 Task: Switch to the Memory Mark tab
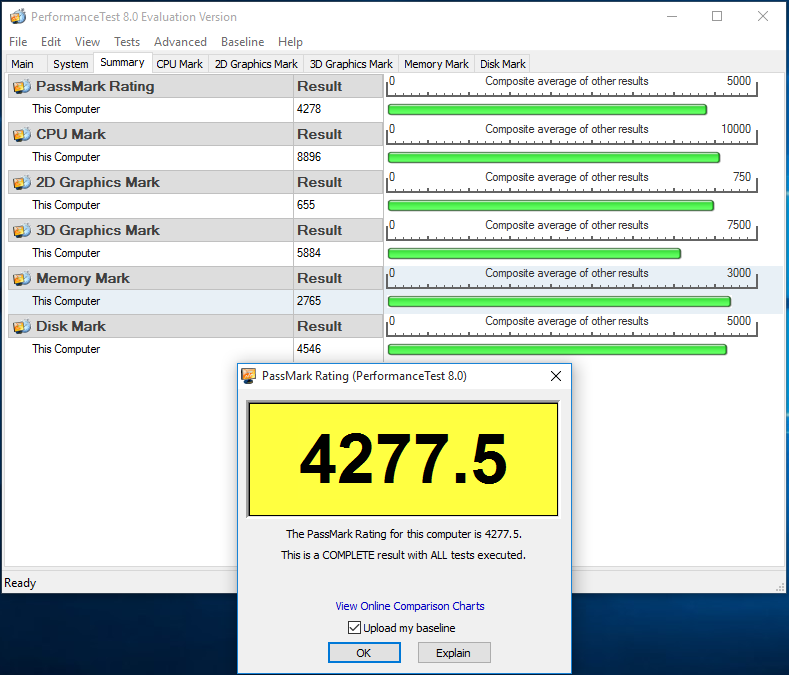[436, 64]
